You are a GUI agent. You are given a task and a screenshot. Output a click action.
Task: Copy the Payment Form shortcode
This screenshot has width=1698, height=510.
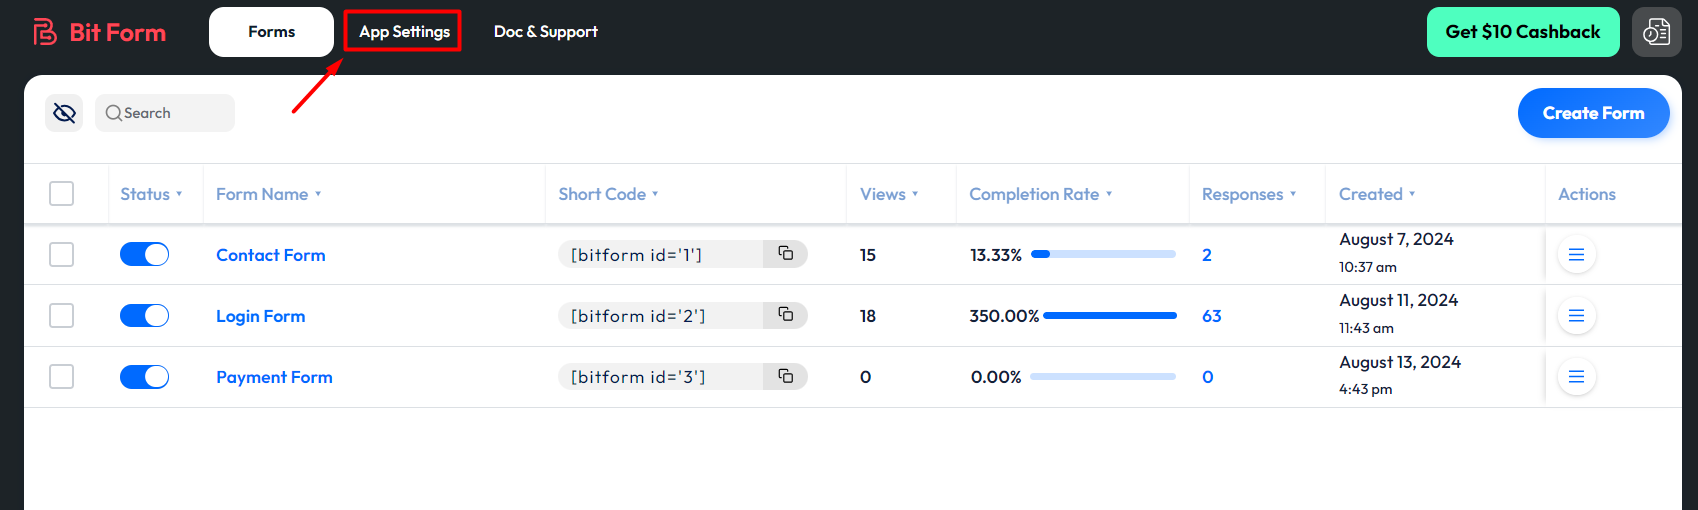(785, 376)
